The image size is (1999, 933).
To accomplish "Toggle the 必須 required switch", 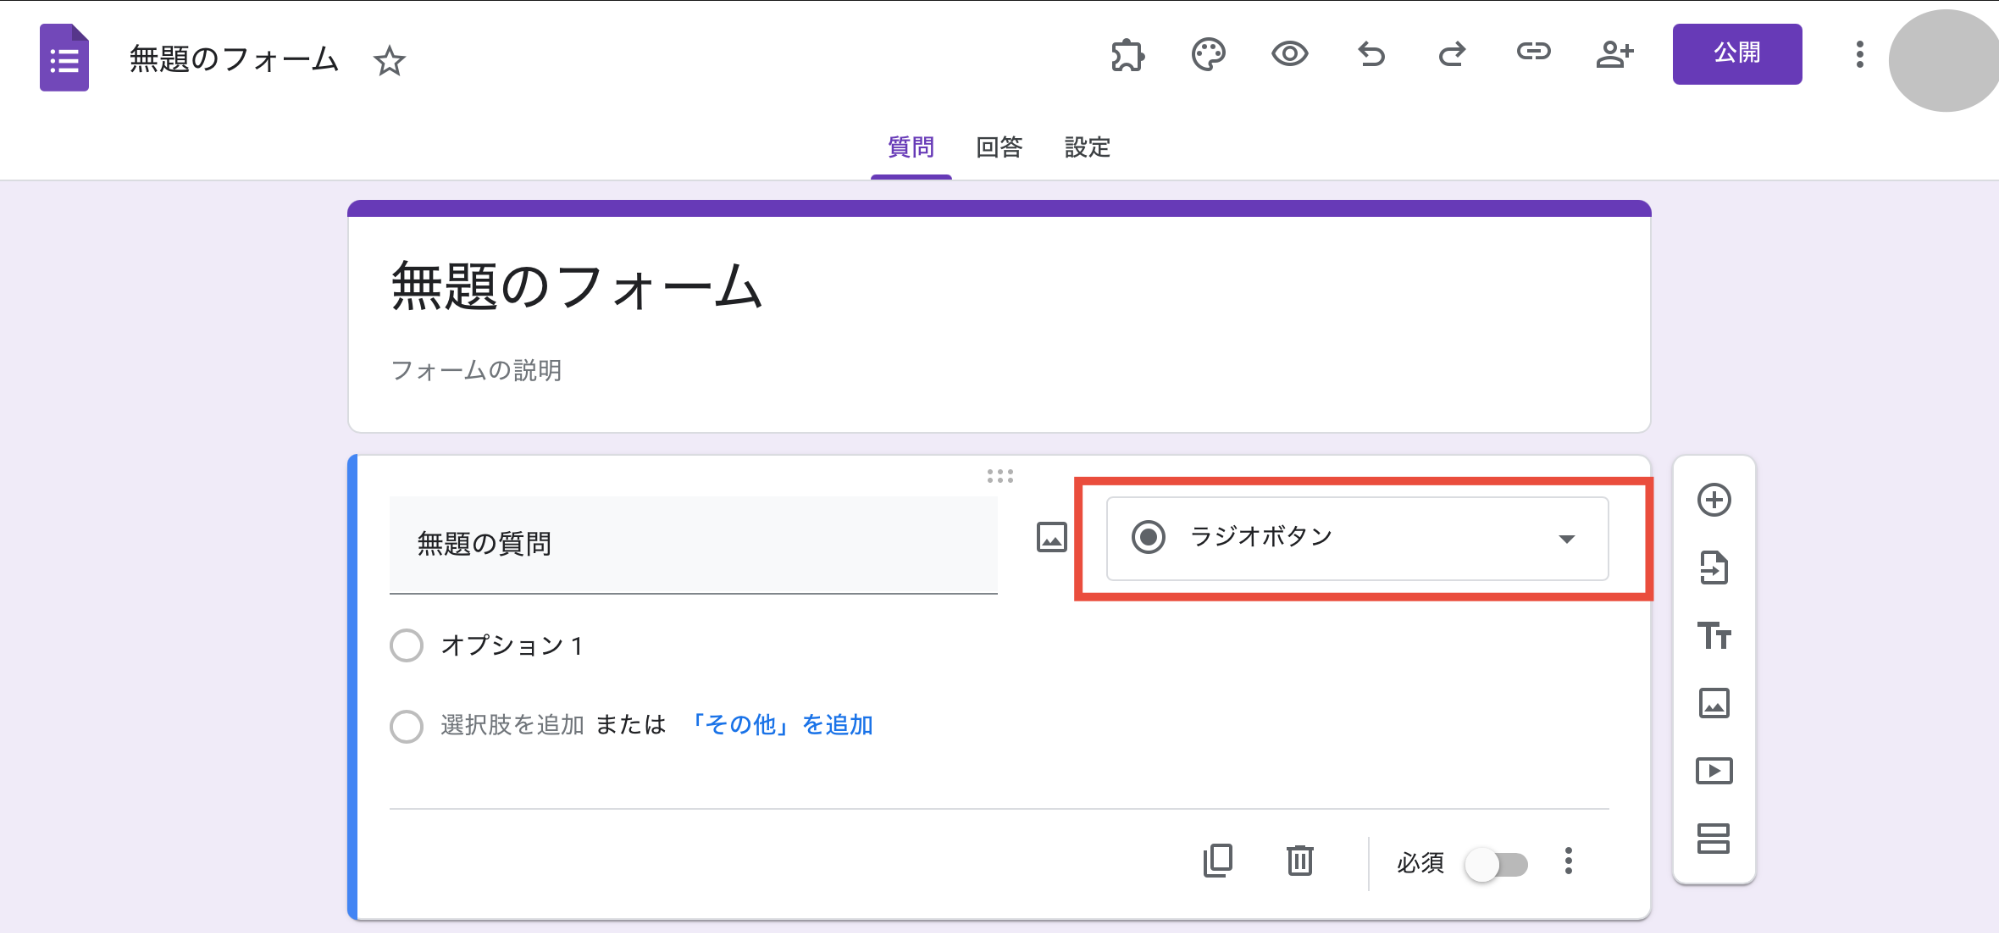I will (x=1496, y=864).
